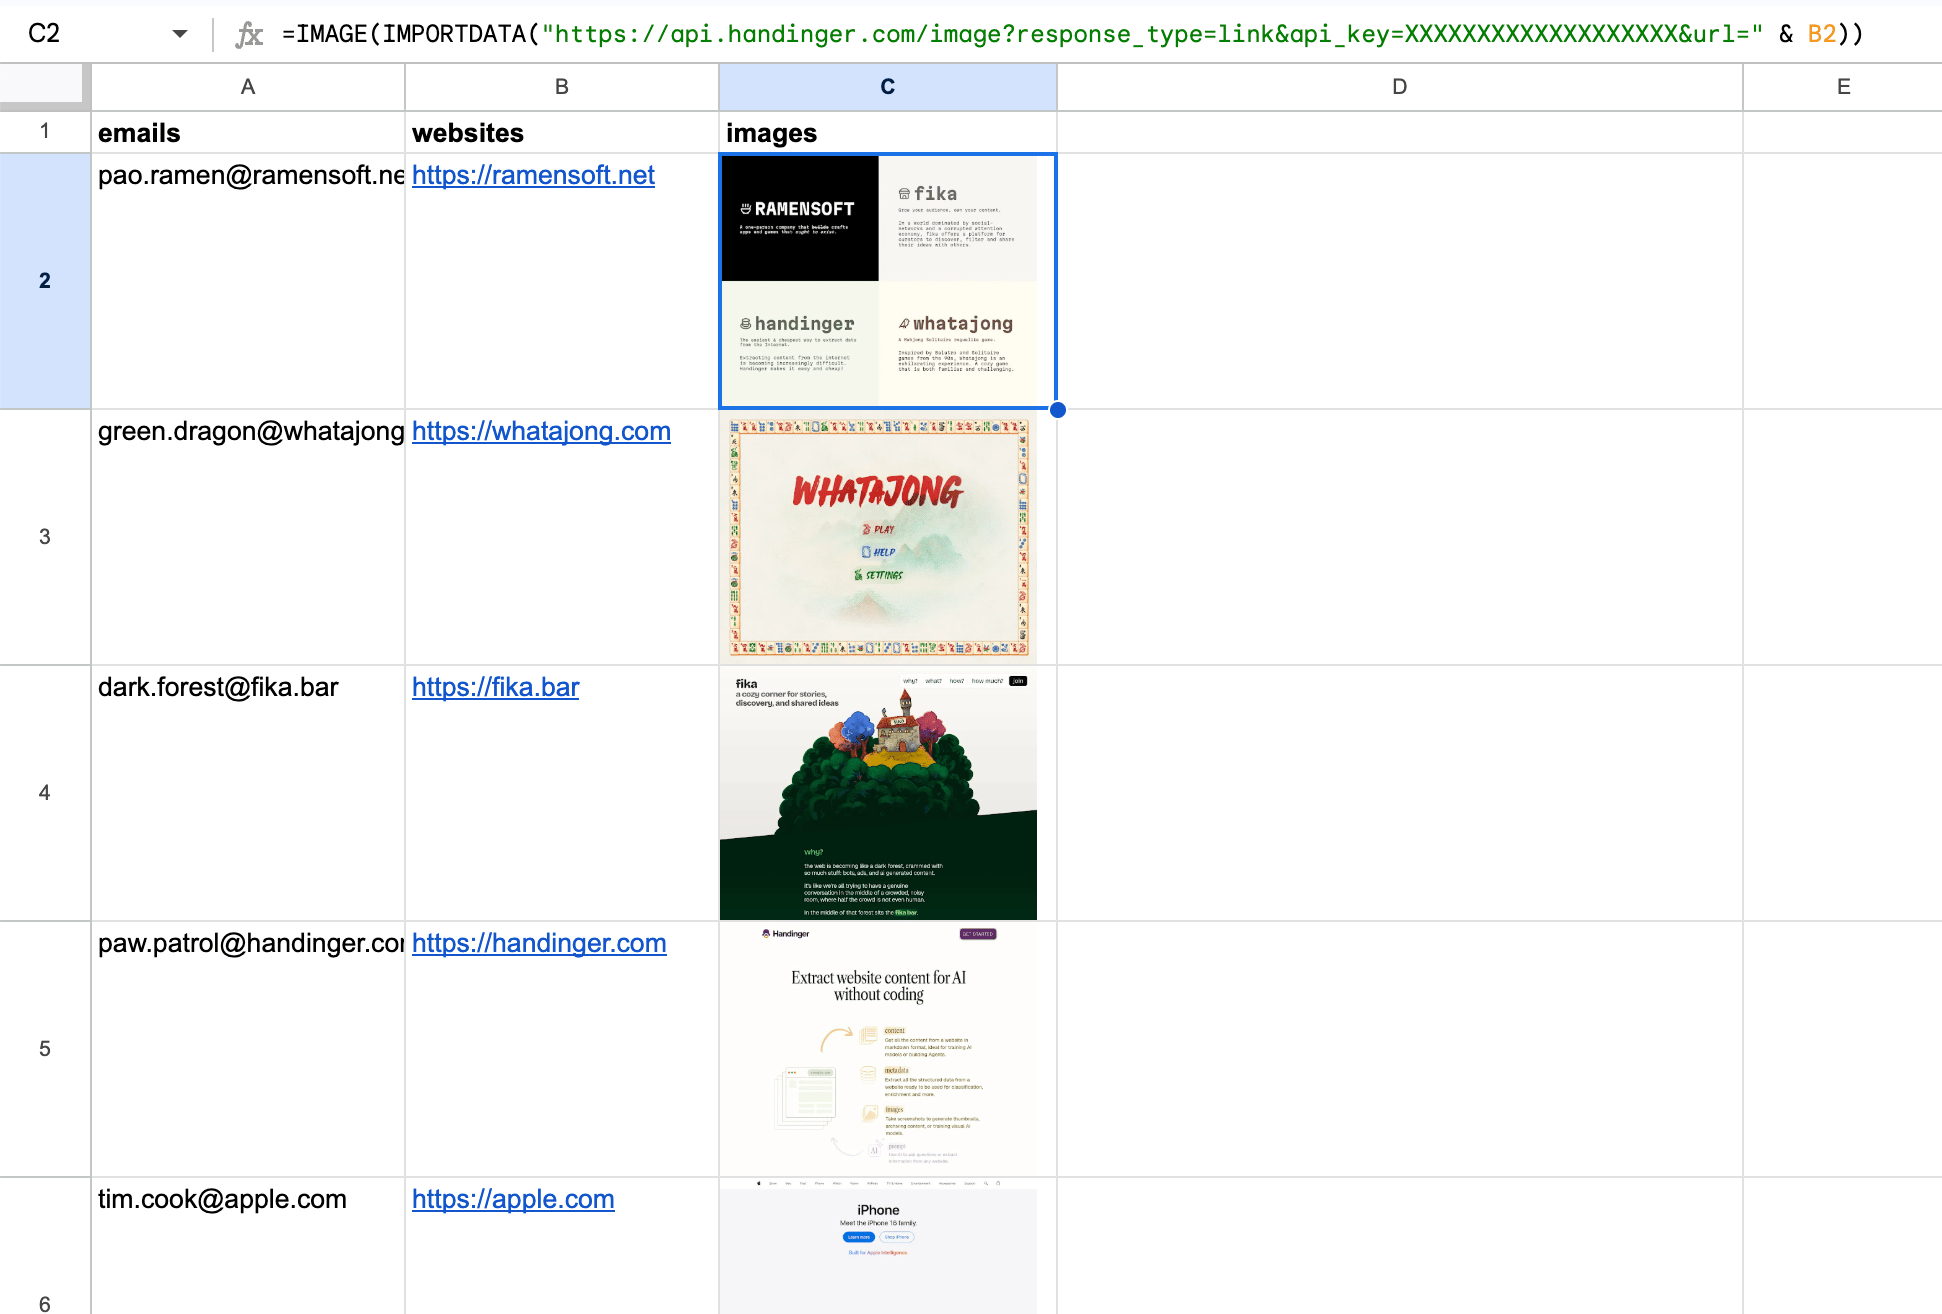Open the https://apple.com link

click(513, 1200)
